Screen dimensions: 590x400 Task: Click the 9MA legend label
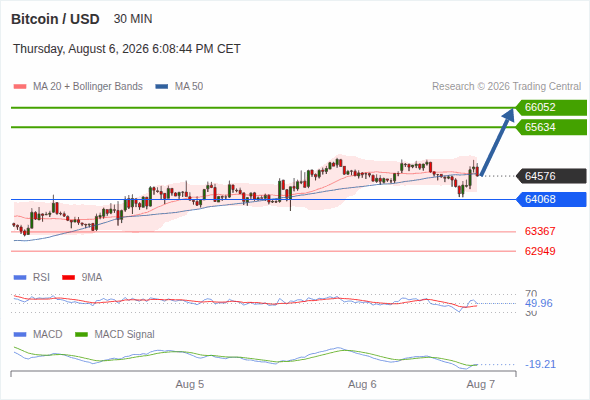92,278
